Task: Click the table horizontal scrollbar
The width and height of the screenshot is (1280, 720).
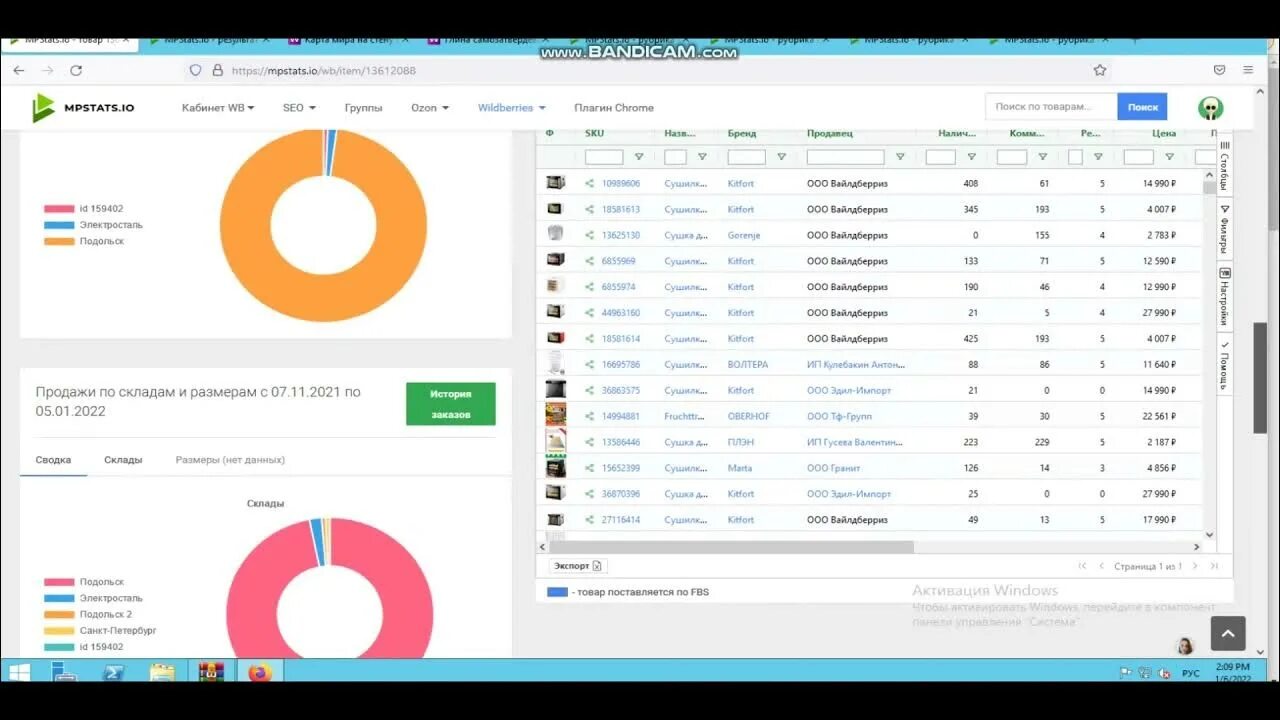Action: [730, 547]
